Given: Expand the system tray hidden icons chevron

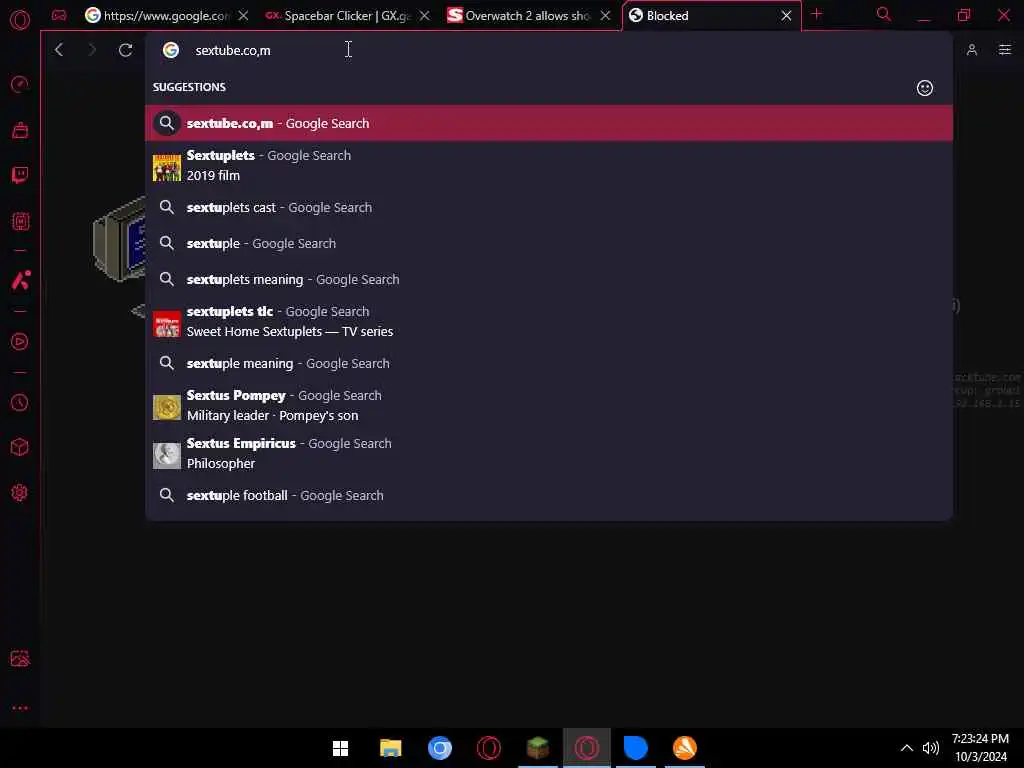Looking at the screenshot, I should [906, 748].
